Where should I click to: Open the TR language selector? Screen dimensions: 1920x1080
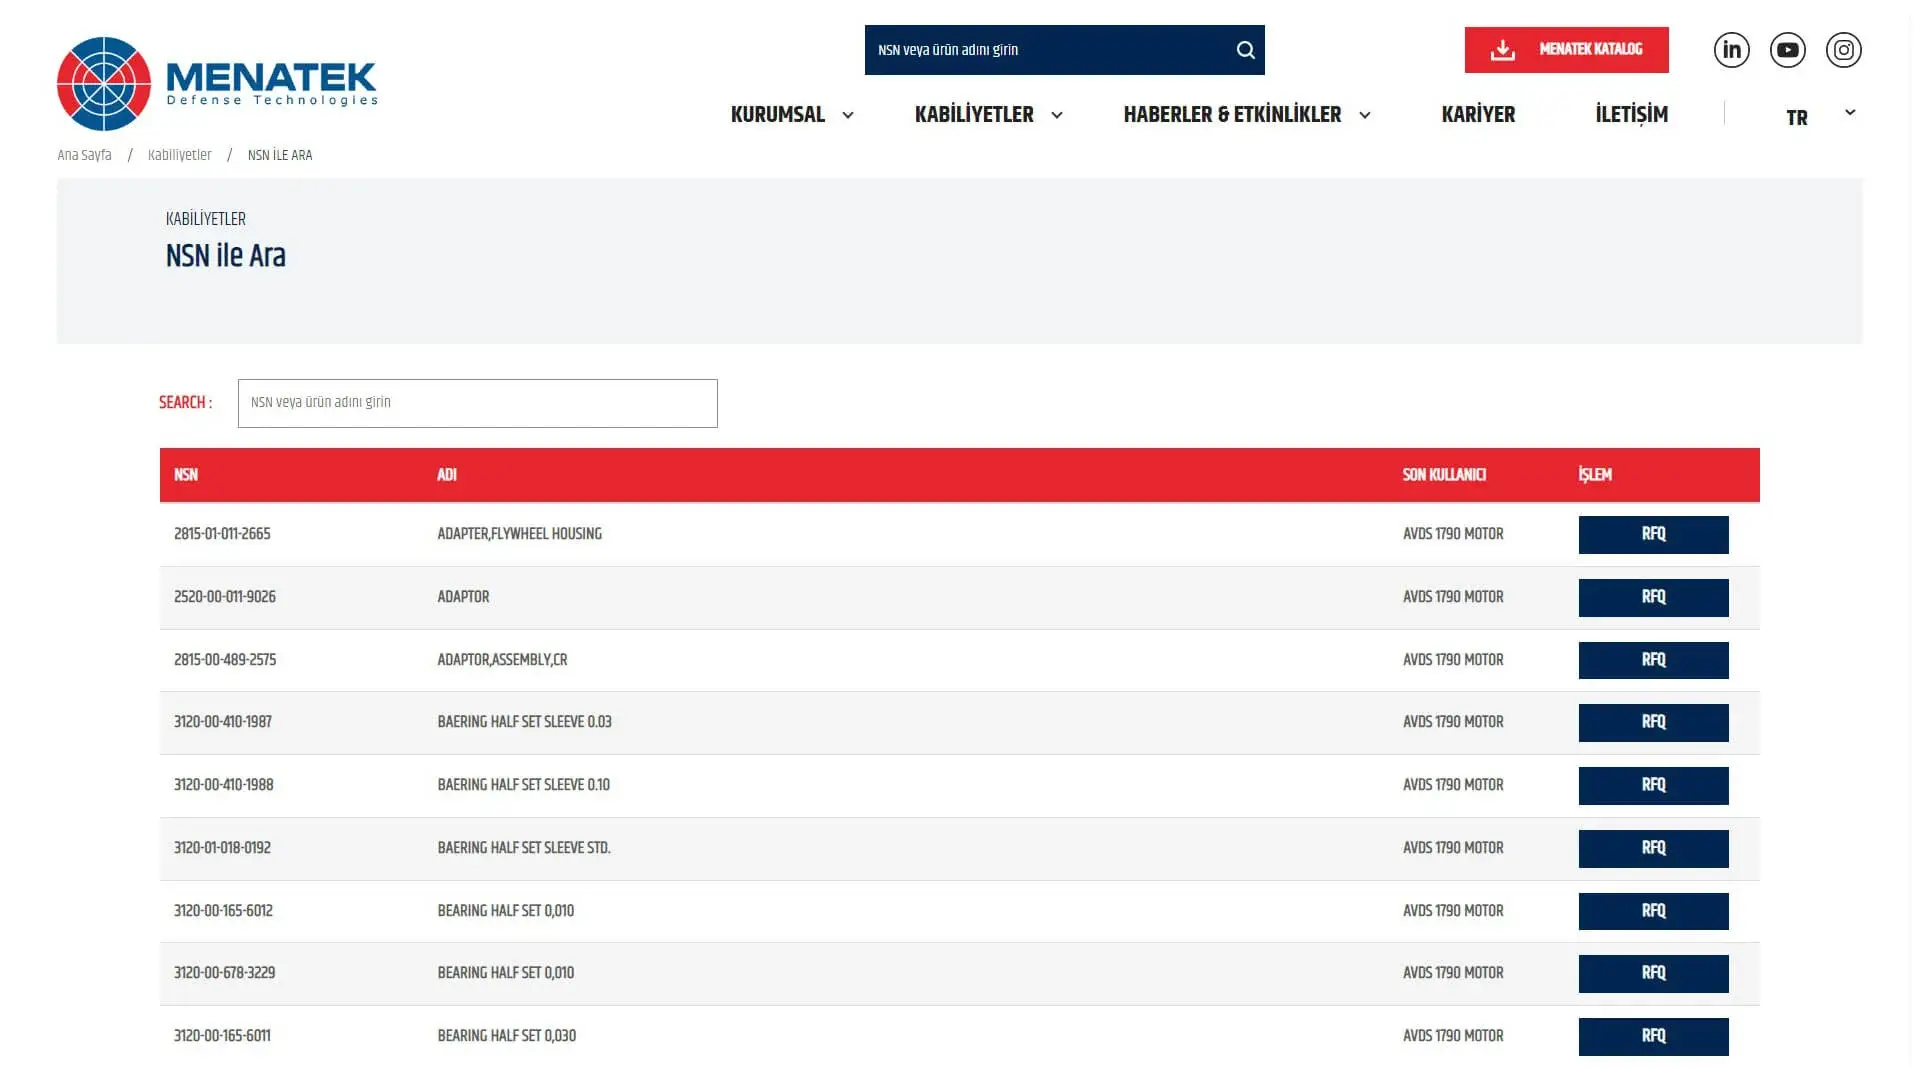1818,116
